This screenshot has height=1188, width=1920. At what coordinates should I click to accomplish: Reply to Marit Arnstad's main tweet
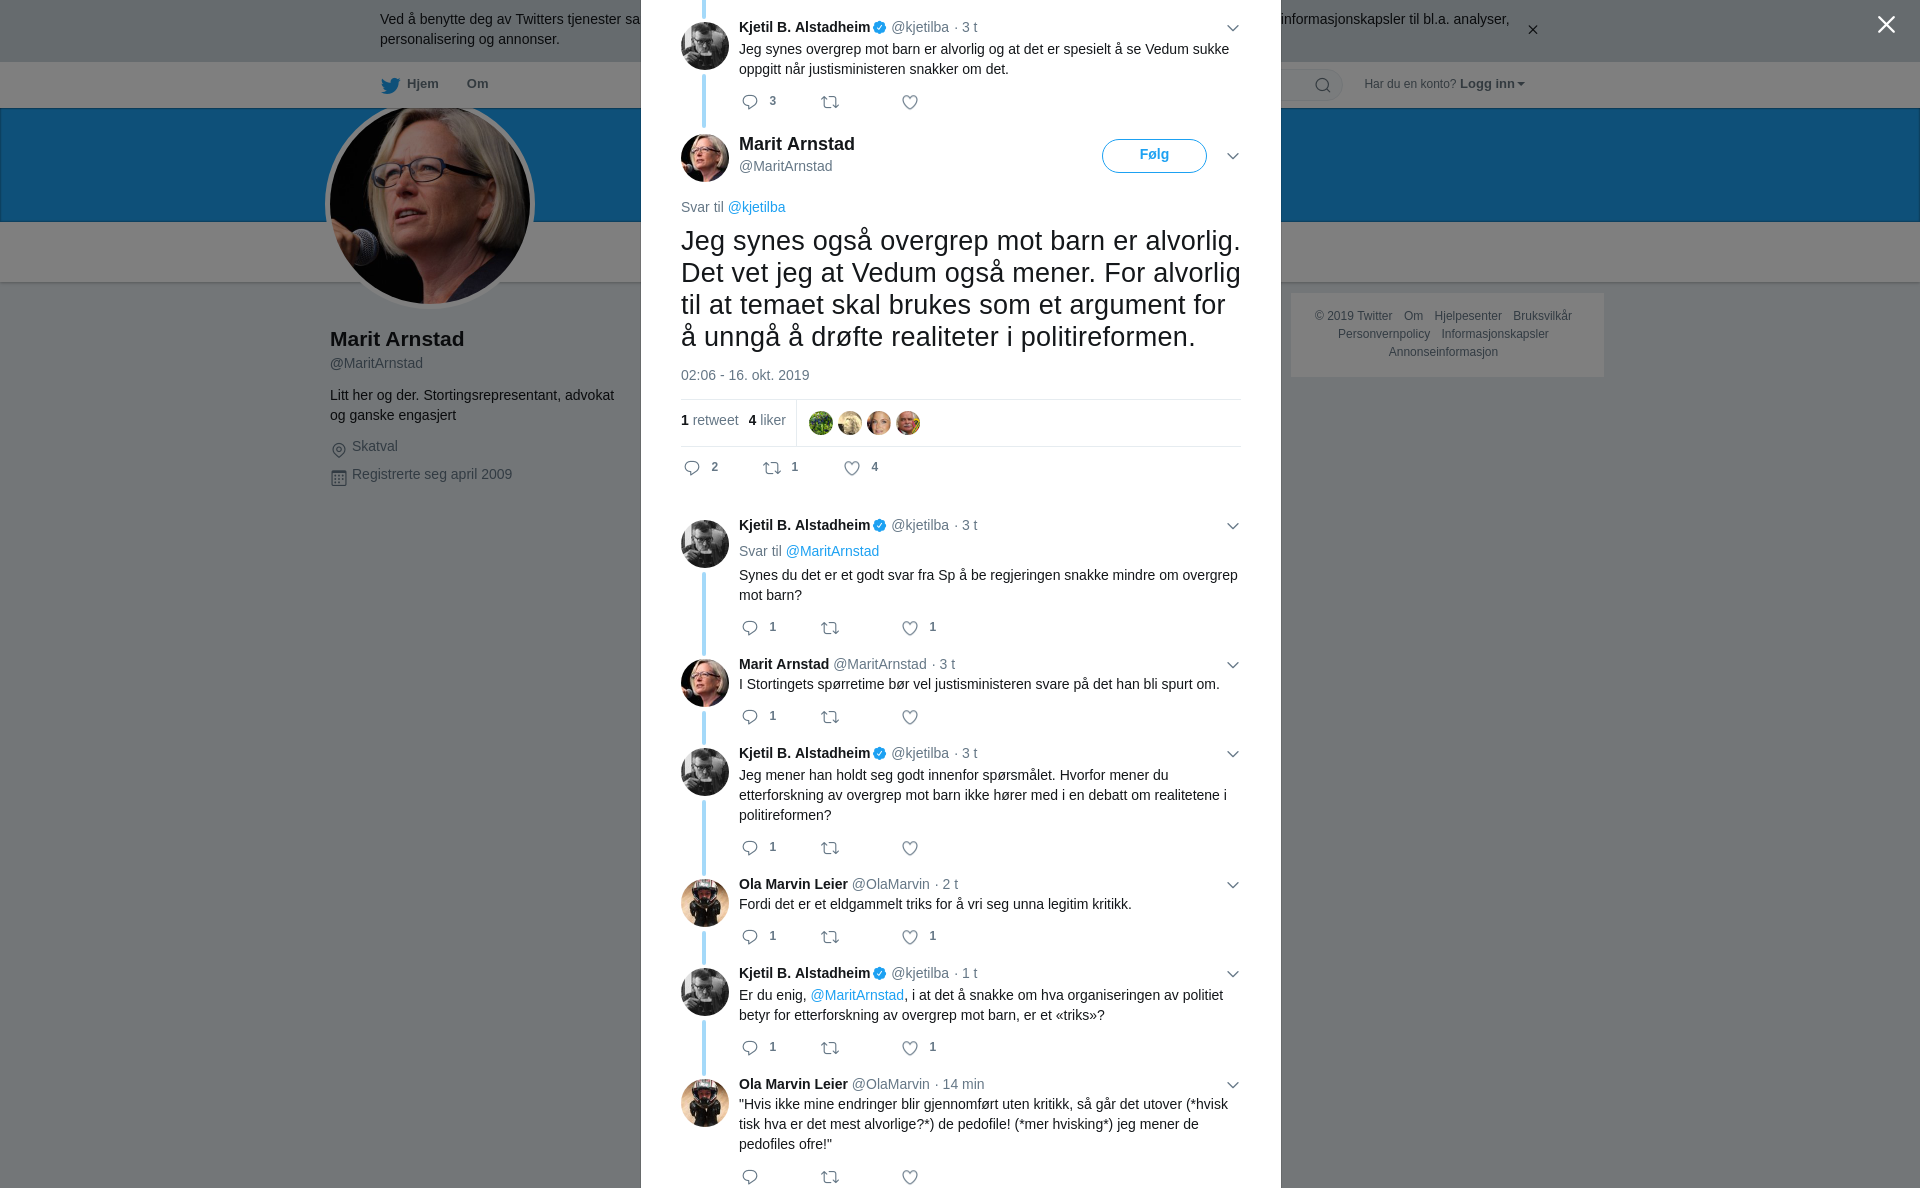coord(692,468)
